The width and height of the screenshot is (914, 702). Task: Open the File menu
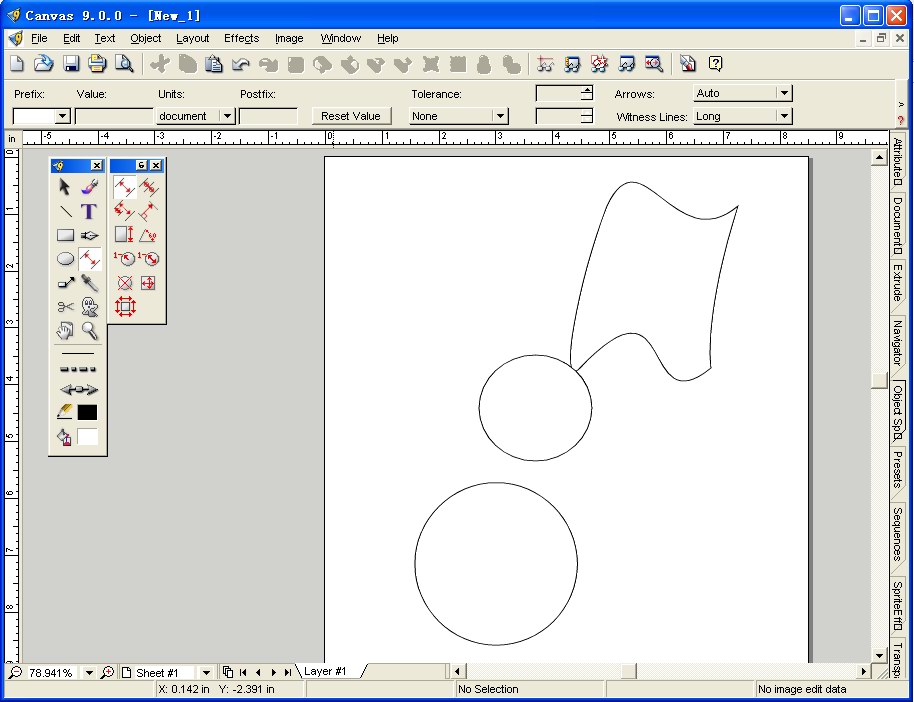coord(39,38)
